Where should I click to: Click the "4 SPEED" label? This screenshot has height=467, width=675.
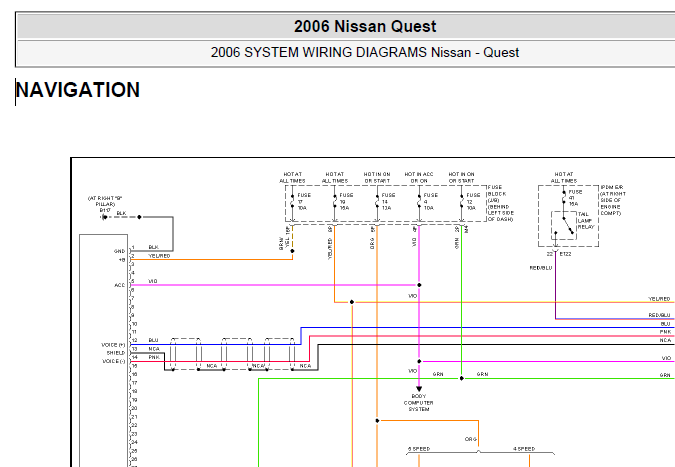click(524, 448)
